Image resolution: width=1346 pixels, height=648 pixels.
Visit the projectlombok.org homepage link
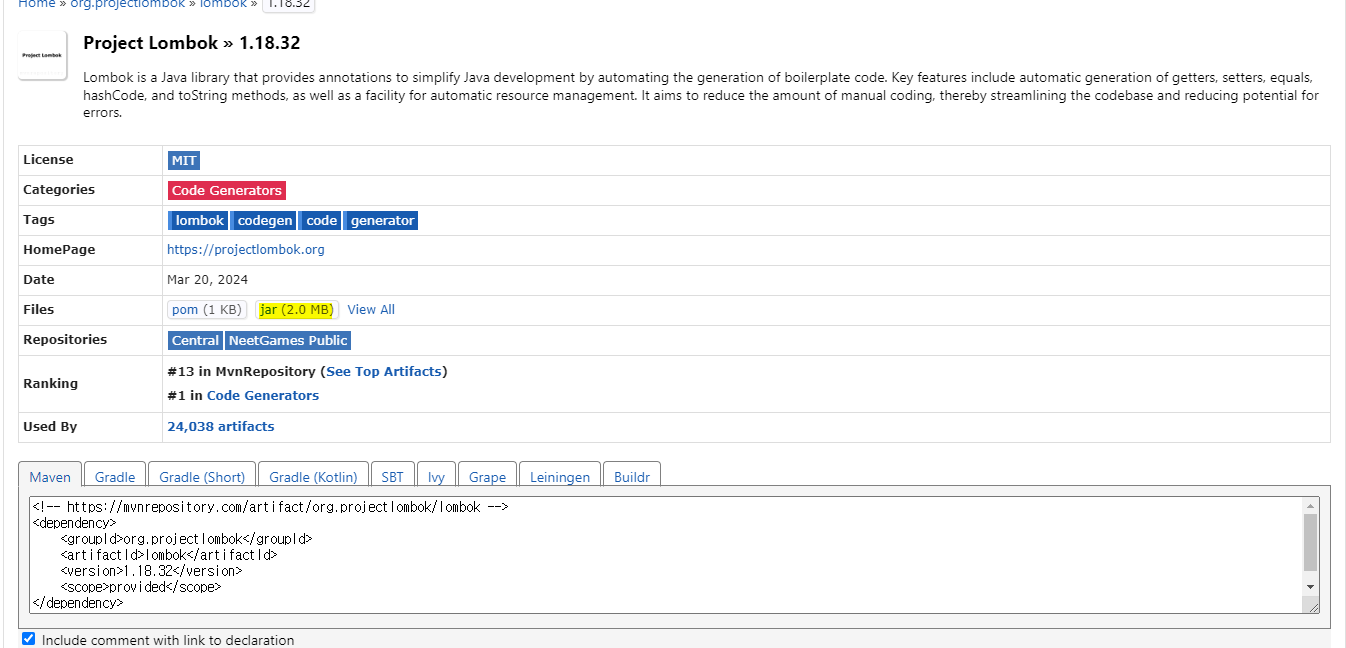click(x=245, y=250)
